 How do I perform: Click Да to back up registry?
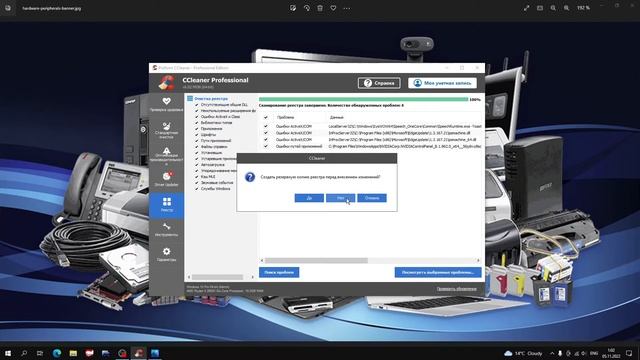click(309, 198)
